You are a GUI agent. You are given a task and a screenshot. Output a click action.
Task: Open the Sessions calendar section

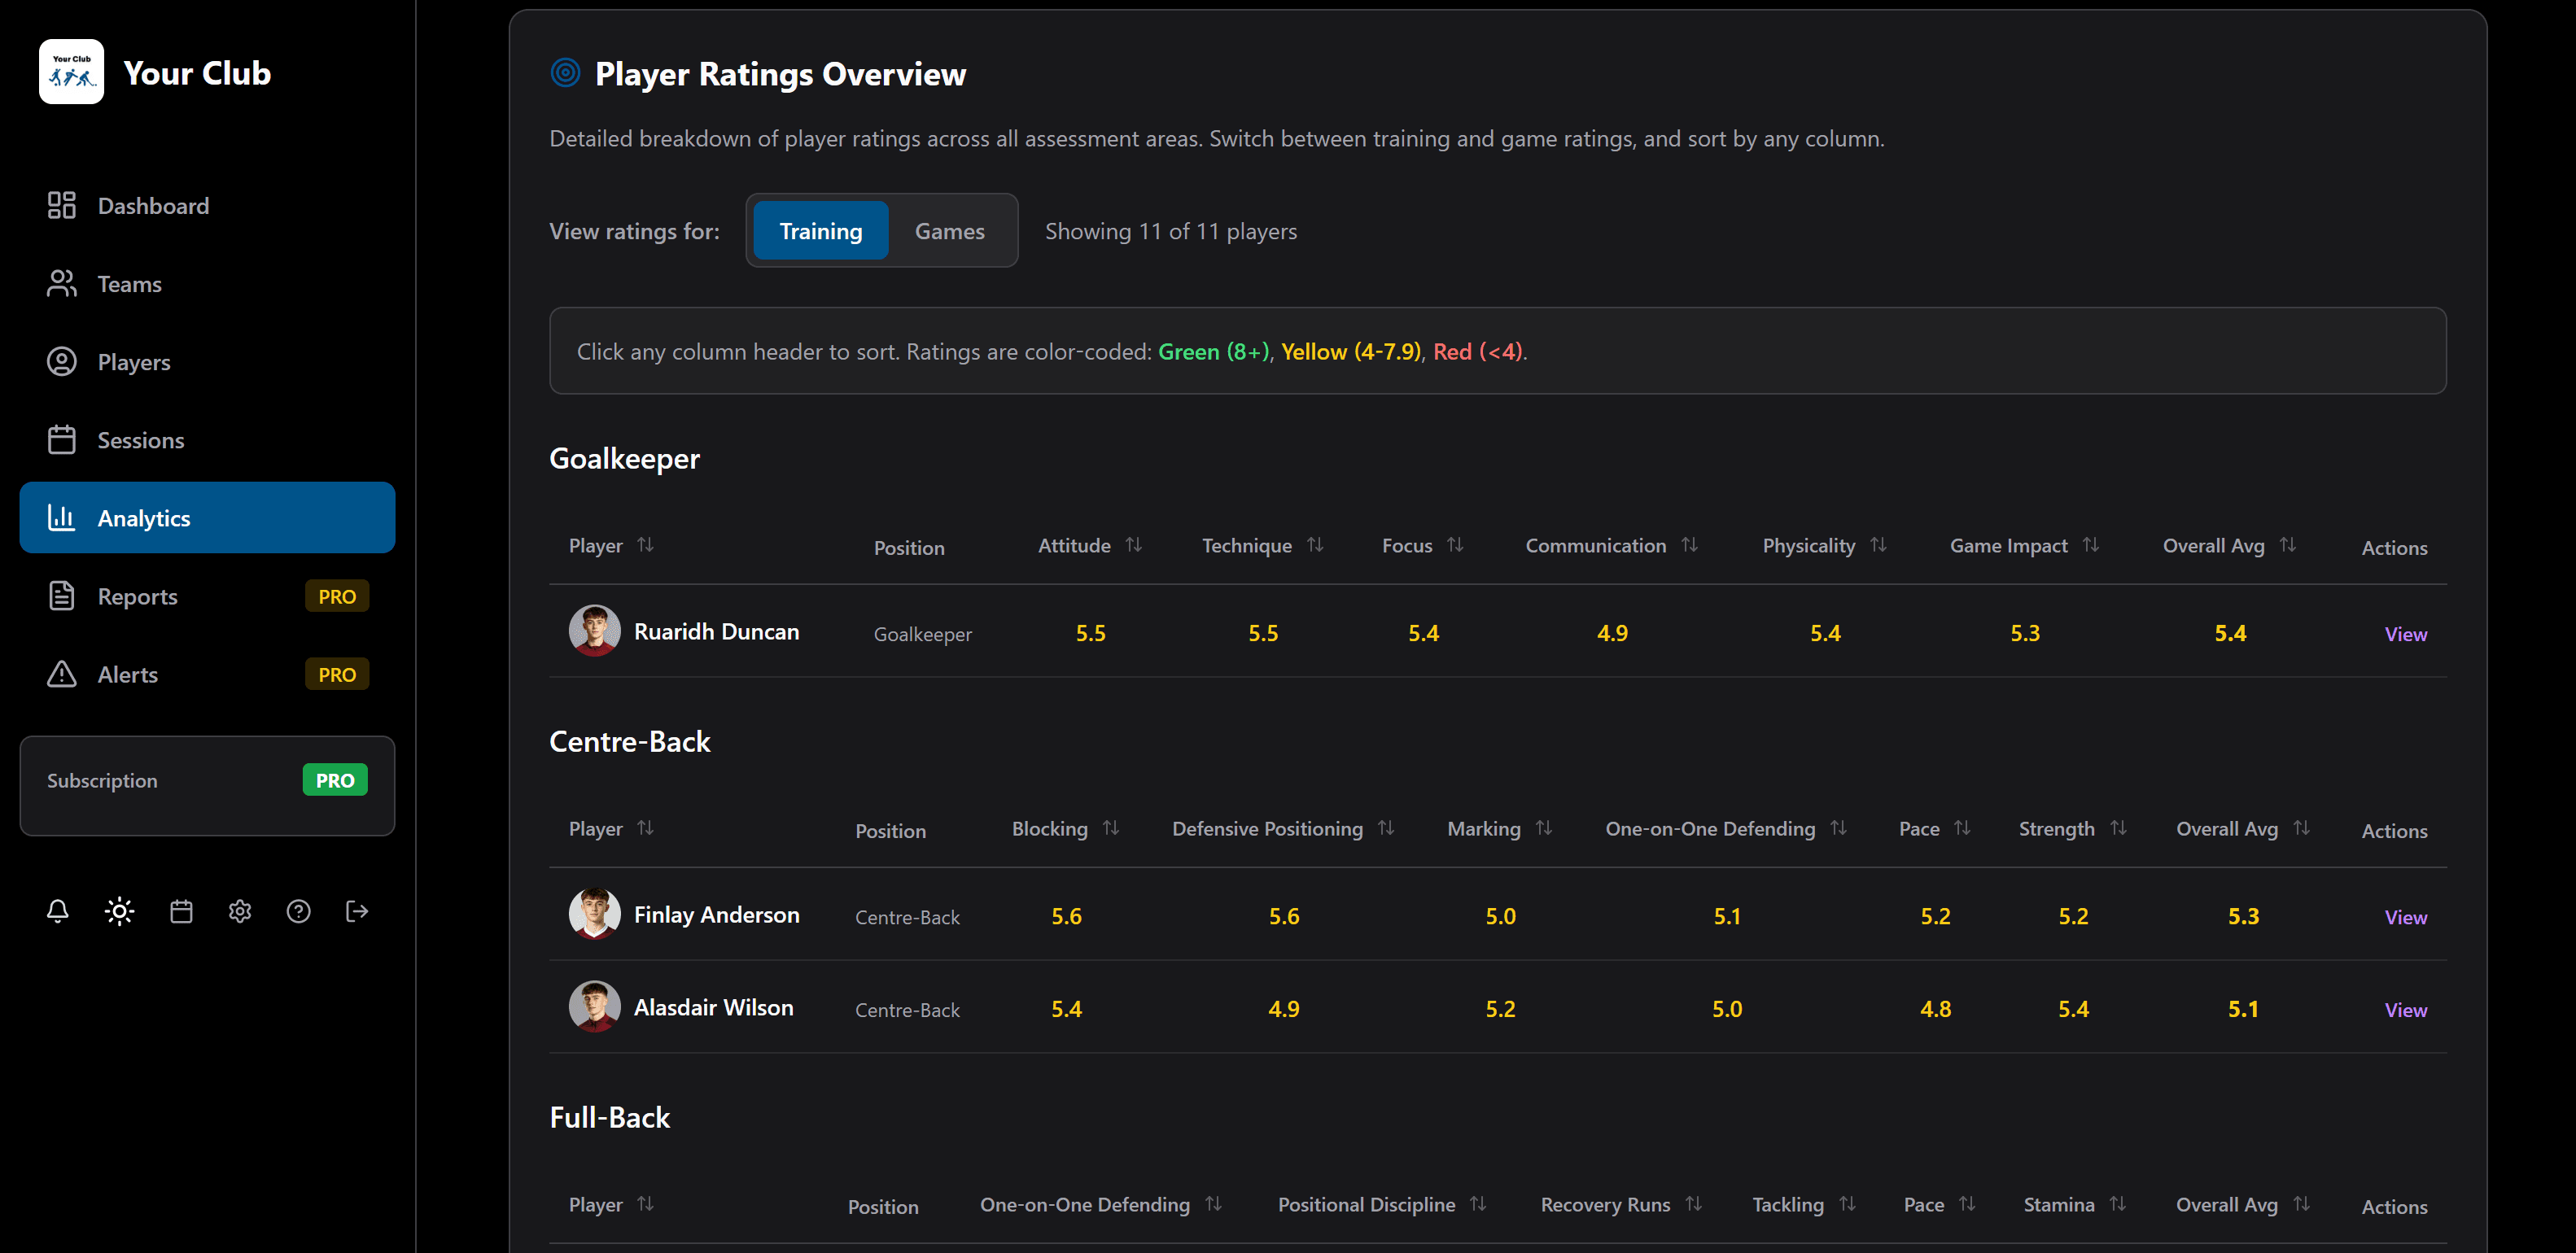(x=140, y=440)
